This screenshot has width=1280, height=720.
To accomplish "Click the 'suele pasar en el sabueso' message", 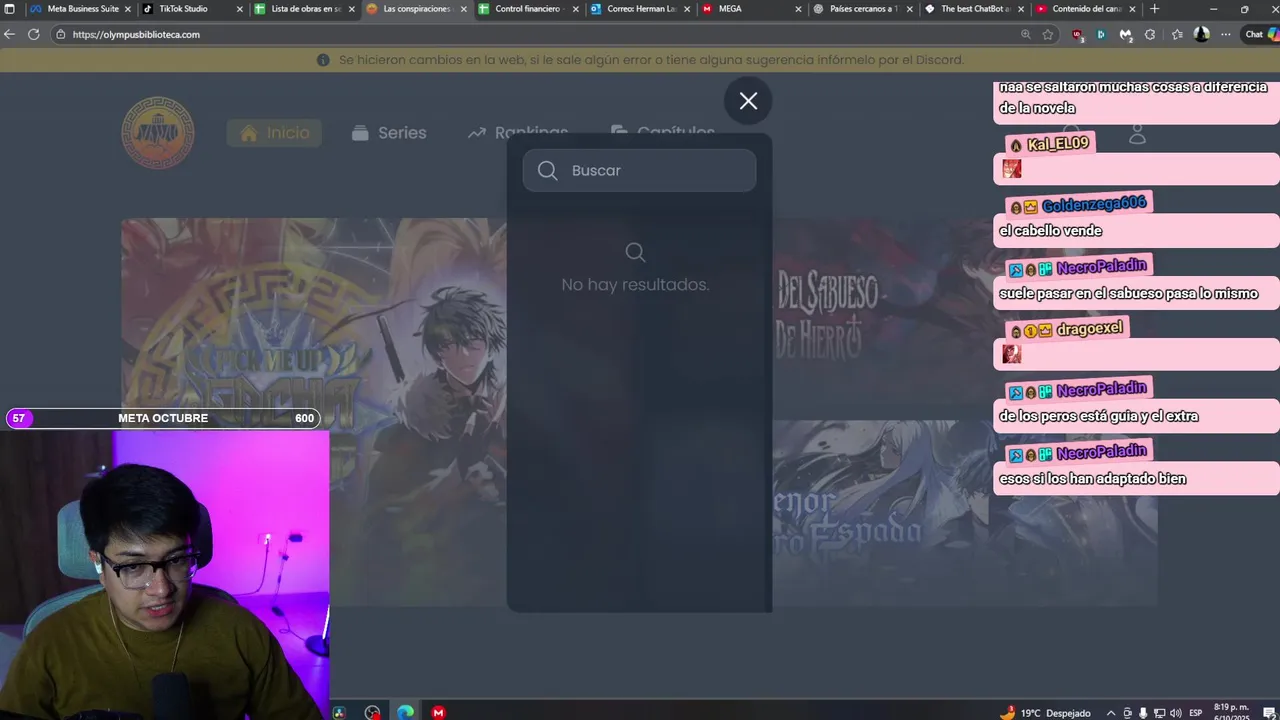I will 1128,294.
